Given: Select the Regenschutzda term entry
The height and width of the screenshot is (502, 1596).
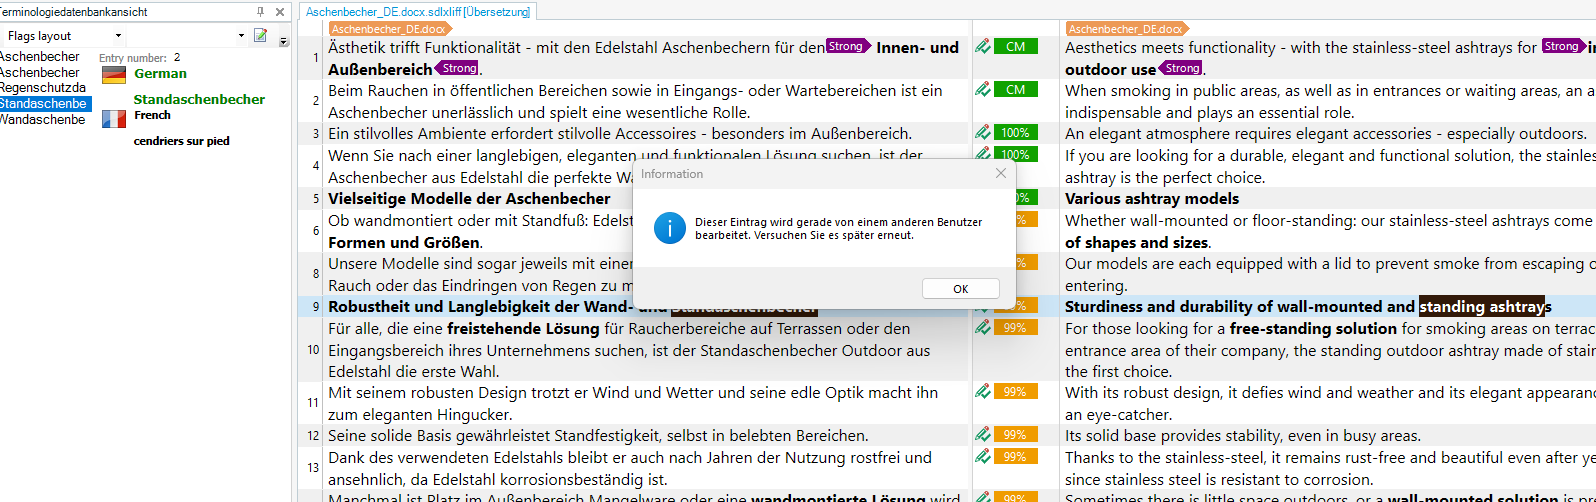Looking at the screenshot, I should click(x=43, y=88).
